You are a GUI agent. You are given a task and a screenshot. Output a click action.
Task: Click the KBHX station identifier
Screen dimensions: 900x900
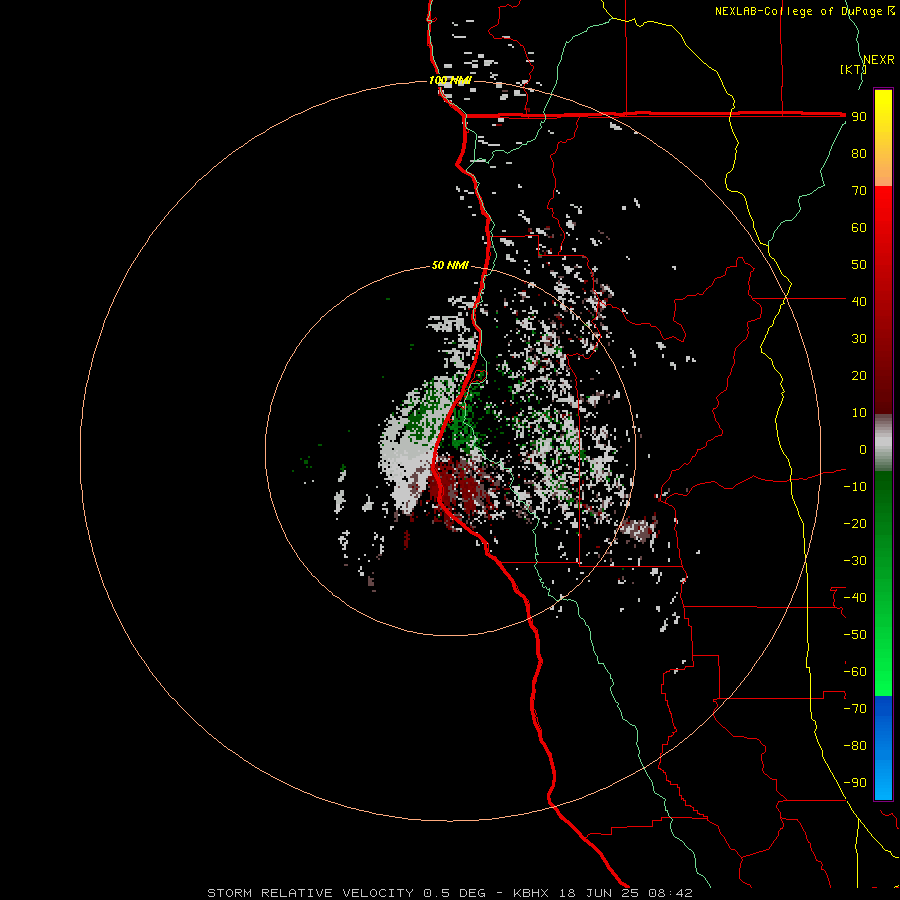coord(531,893)
